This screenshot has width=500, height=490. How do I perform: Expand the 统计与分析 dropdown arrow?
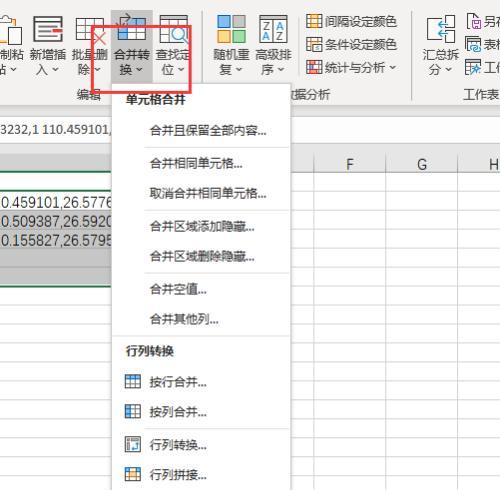point(393,68)
